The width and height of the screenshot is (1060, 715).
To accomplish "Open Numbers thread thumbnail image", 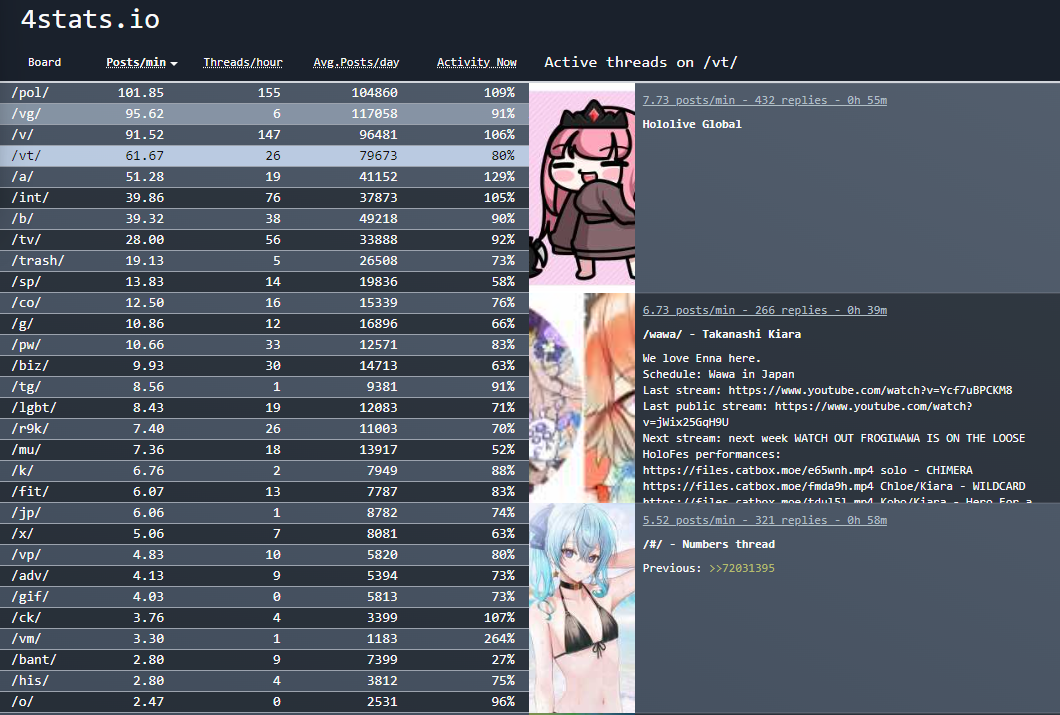I will pyautogui.click(x=582, y=608).
